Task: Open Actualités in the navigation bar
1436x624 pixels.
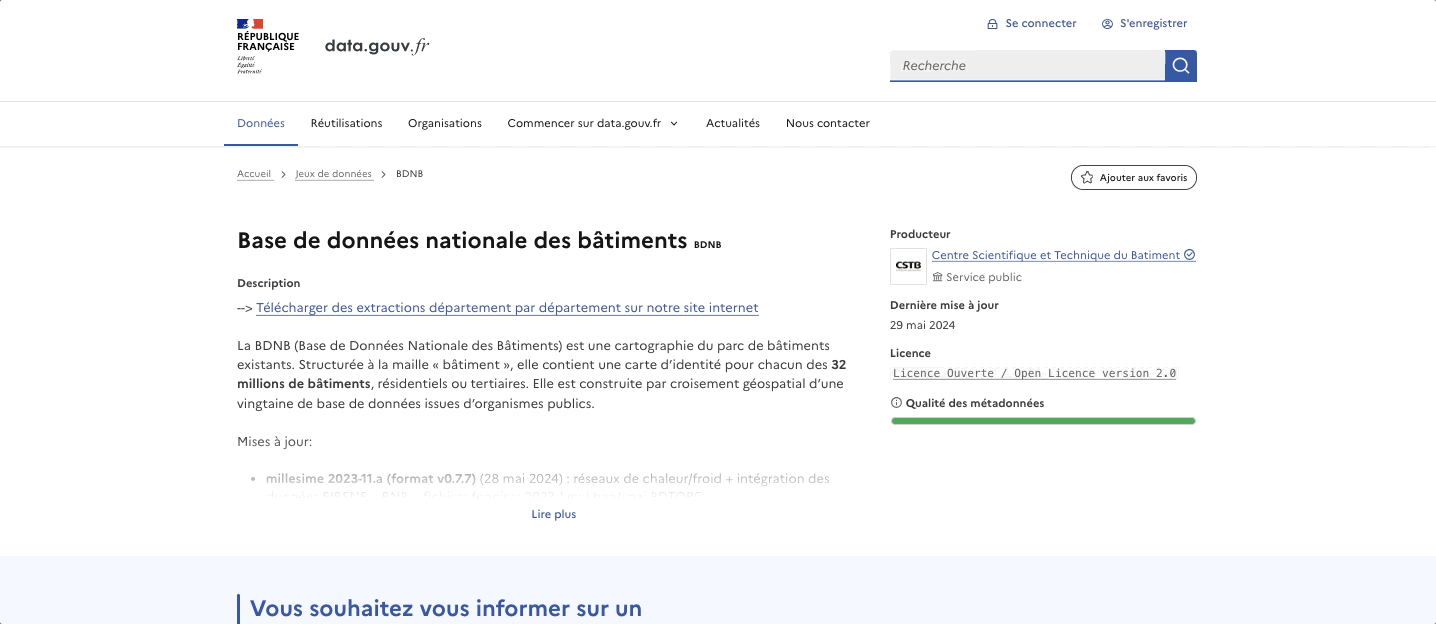Action: tap(733, 123)
